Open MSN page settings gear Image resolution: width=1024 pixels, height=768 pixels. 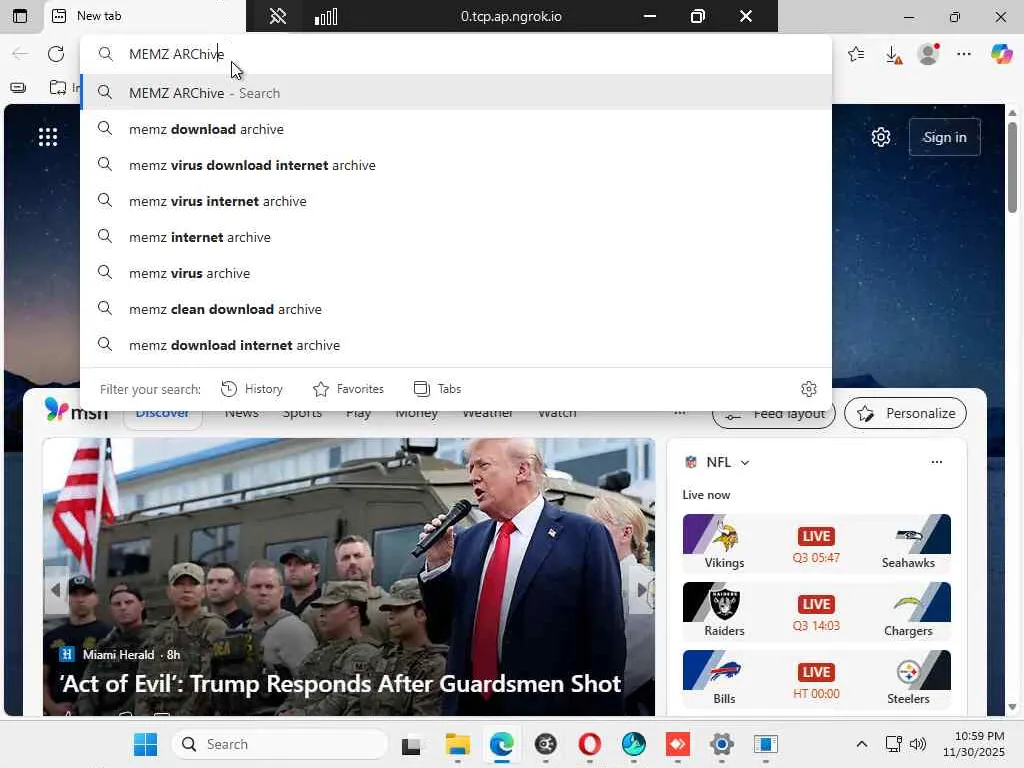[x=881, y=137]
